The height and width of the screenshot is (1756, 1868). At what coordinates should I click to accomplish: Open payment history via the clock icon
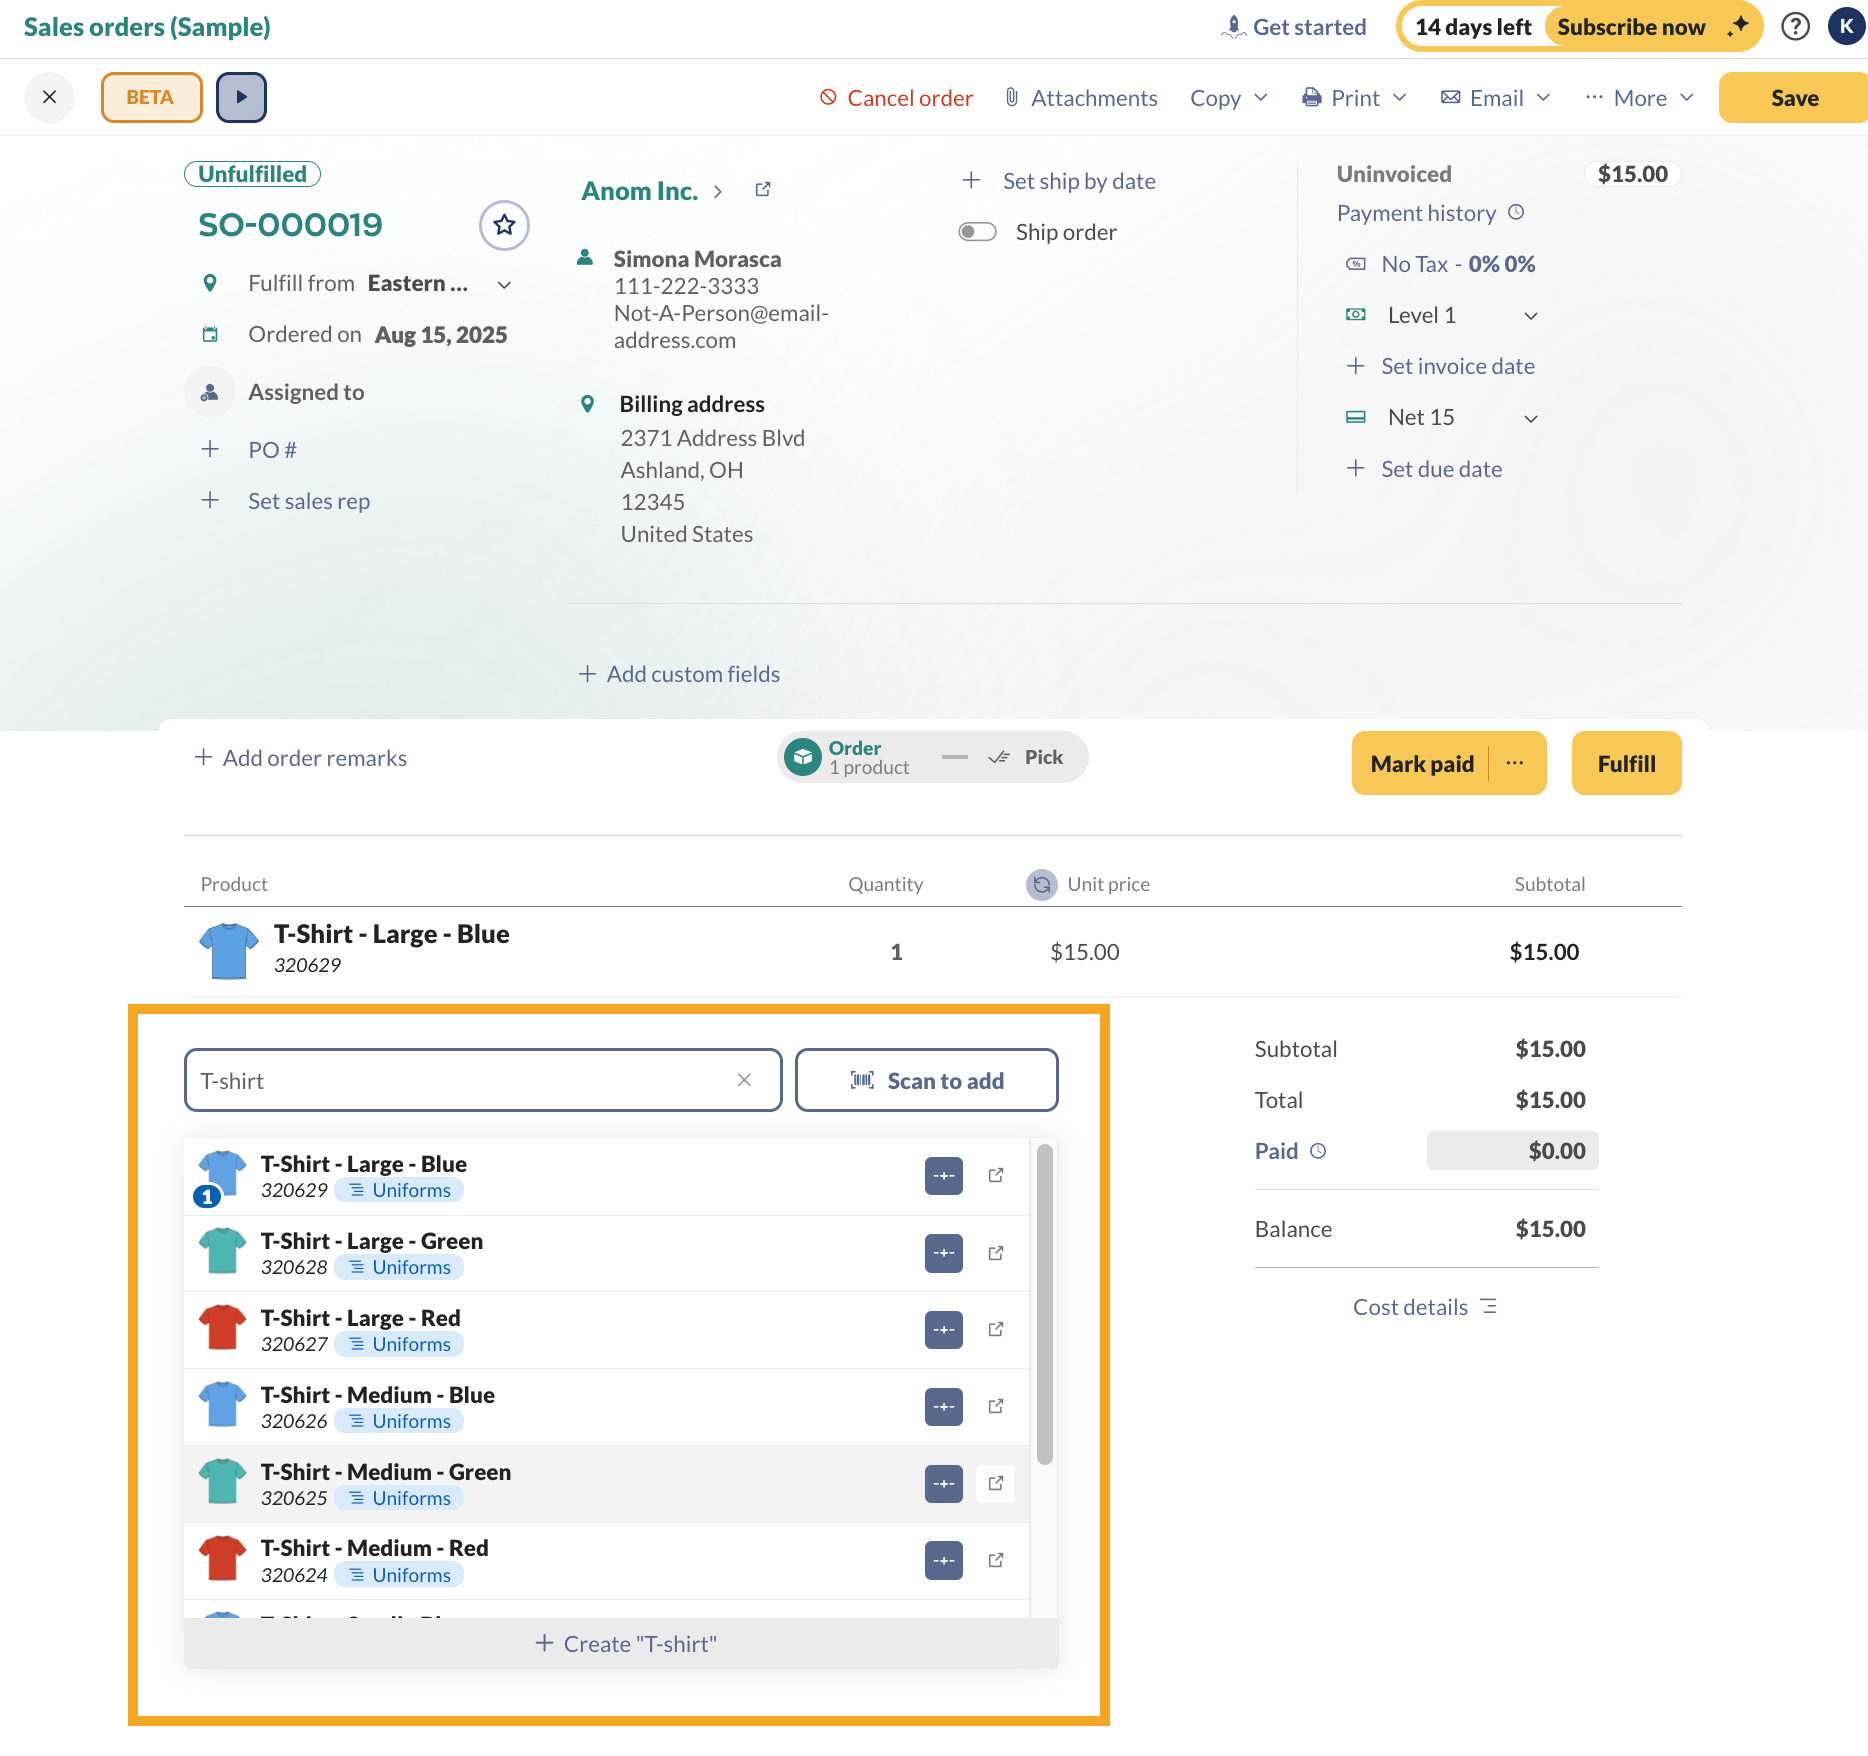pos(1516,212)
